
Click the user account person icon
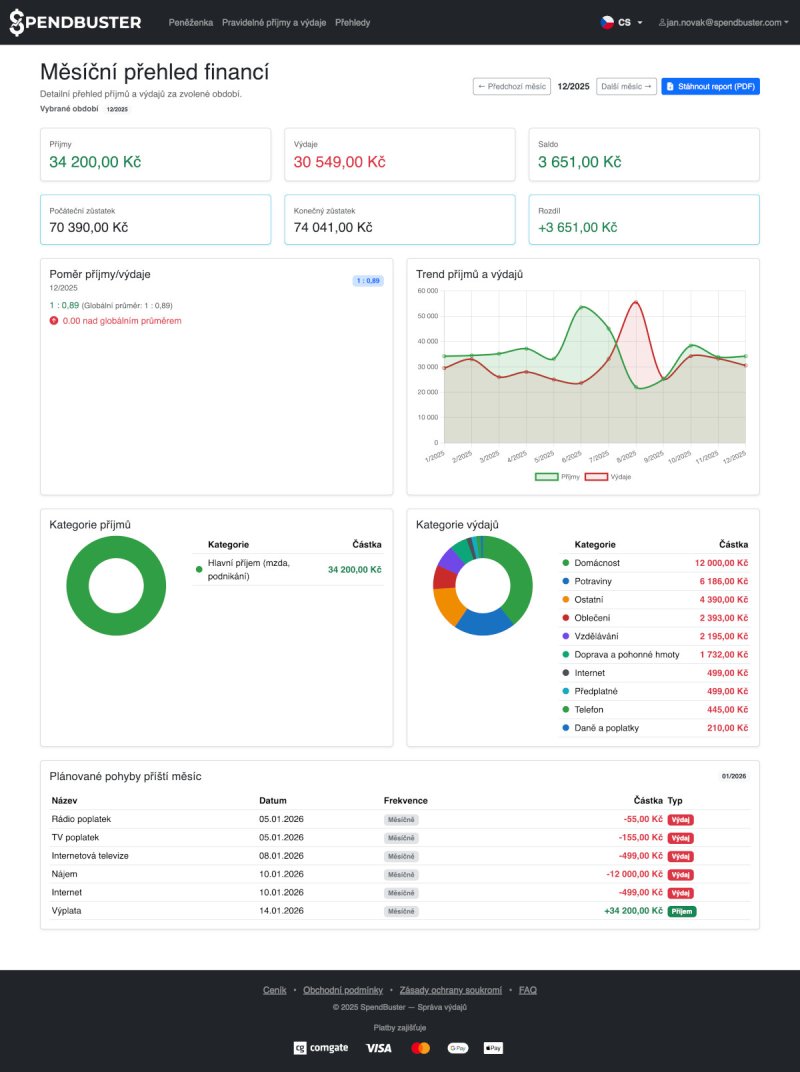pos(662,22)
